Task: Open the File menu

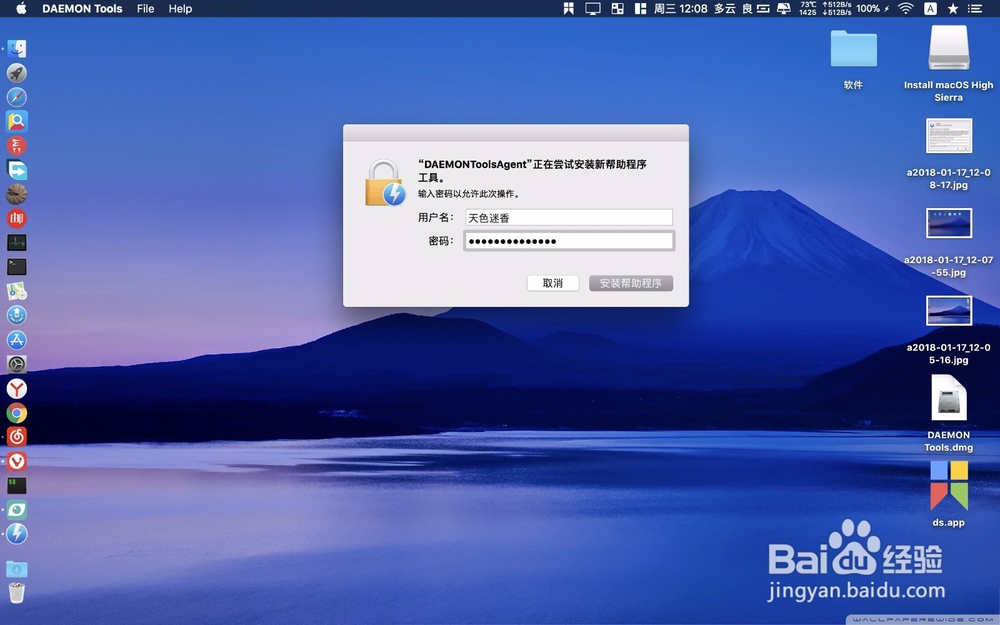Action: [145, 8]
